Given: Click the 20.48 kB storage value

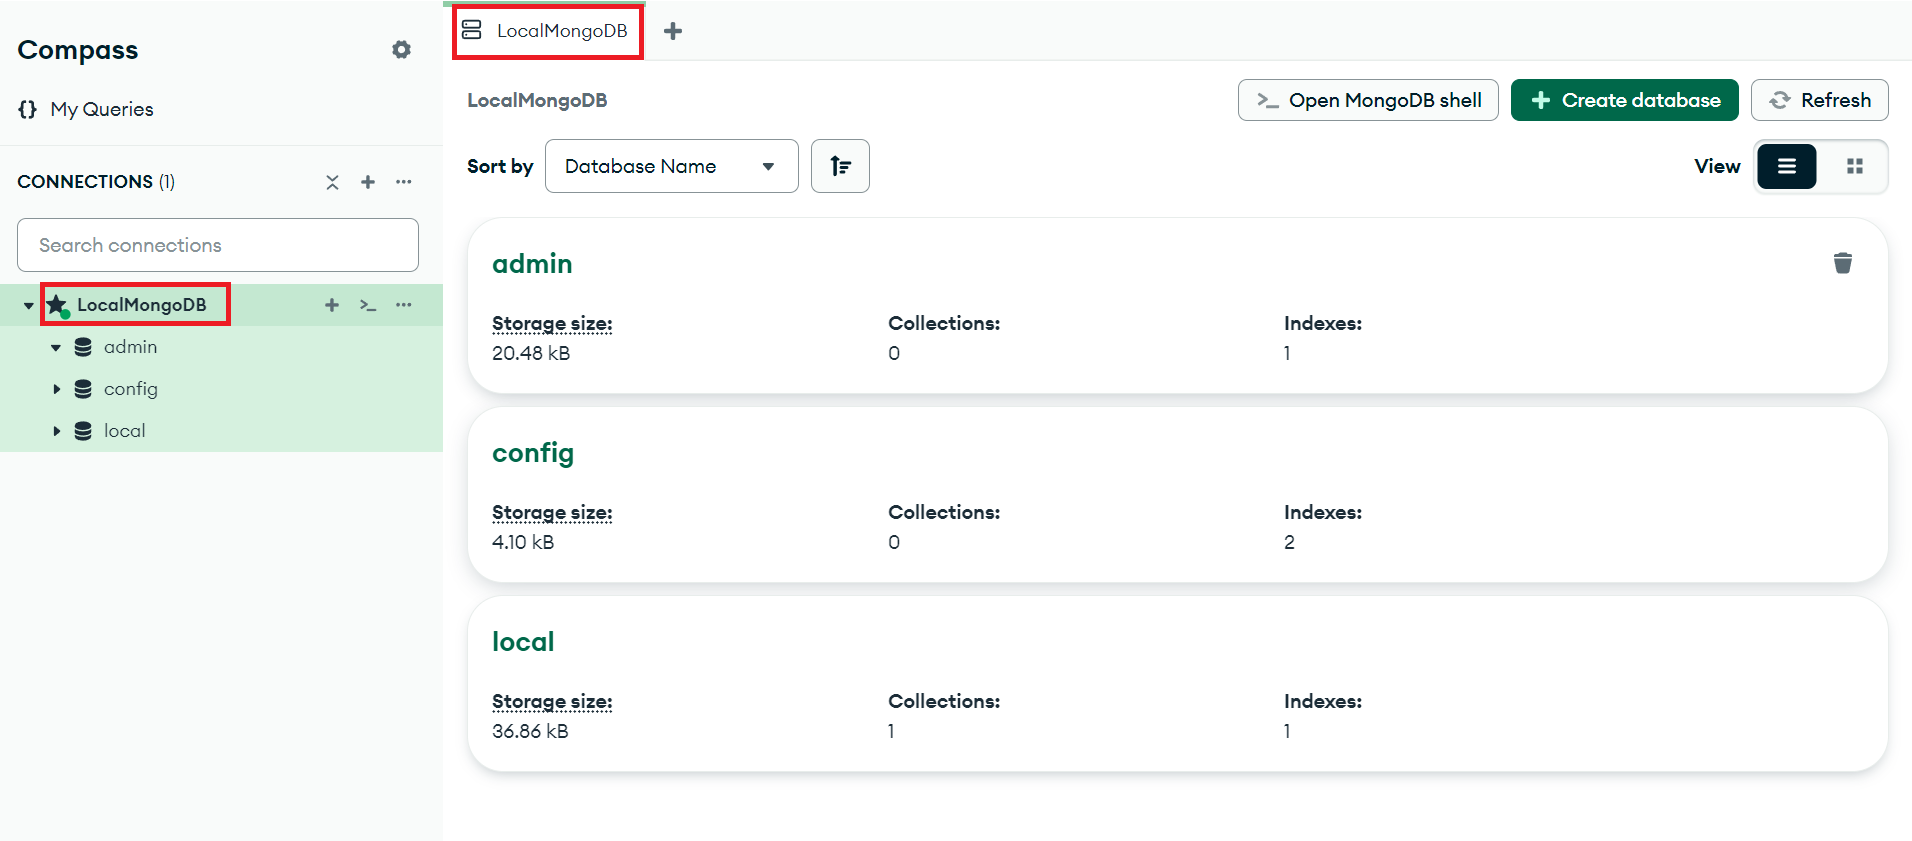Looking at the screenshot, I should (x=531, y=353).
